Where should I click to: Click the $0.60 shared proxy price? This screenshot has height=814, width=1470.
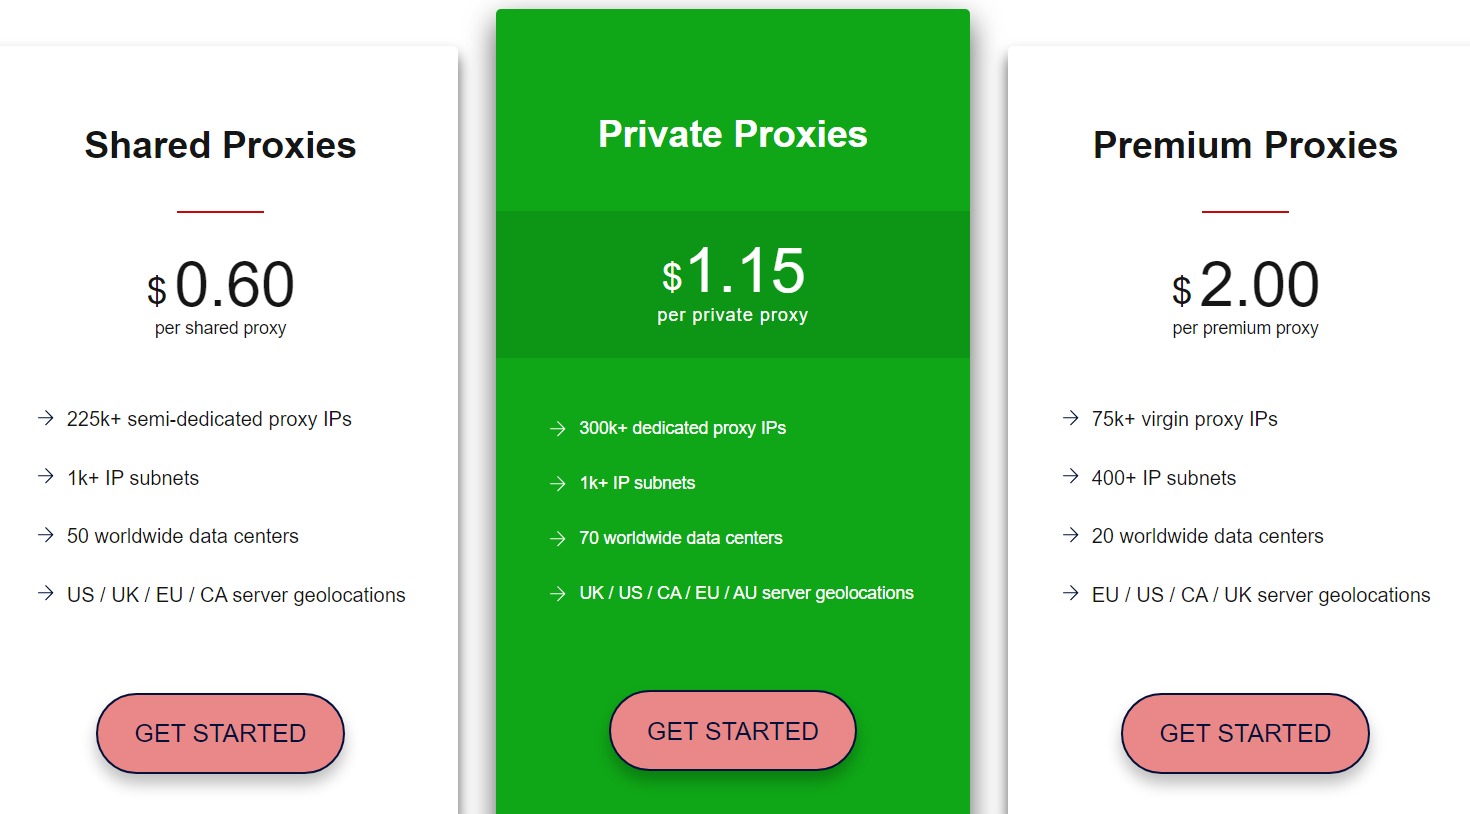click(221, 286)
